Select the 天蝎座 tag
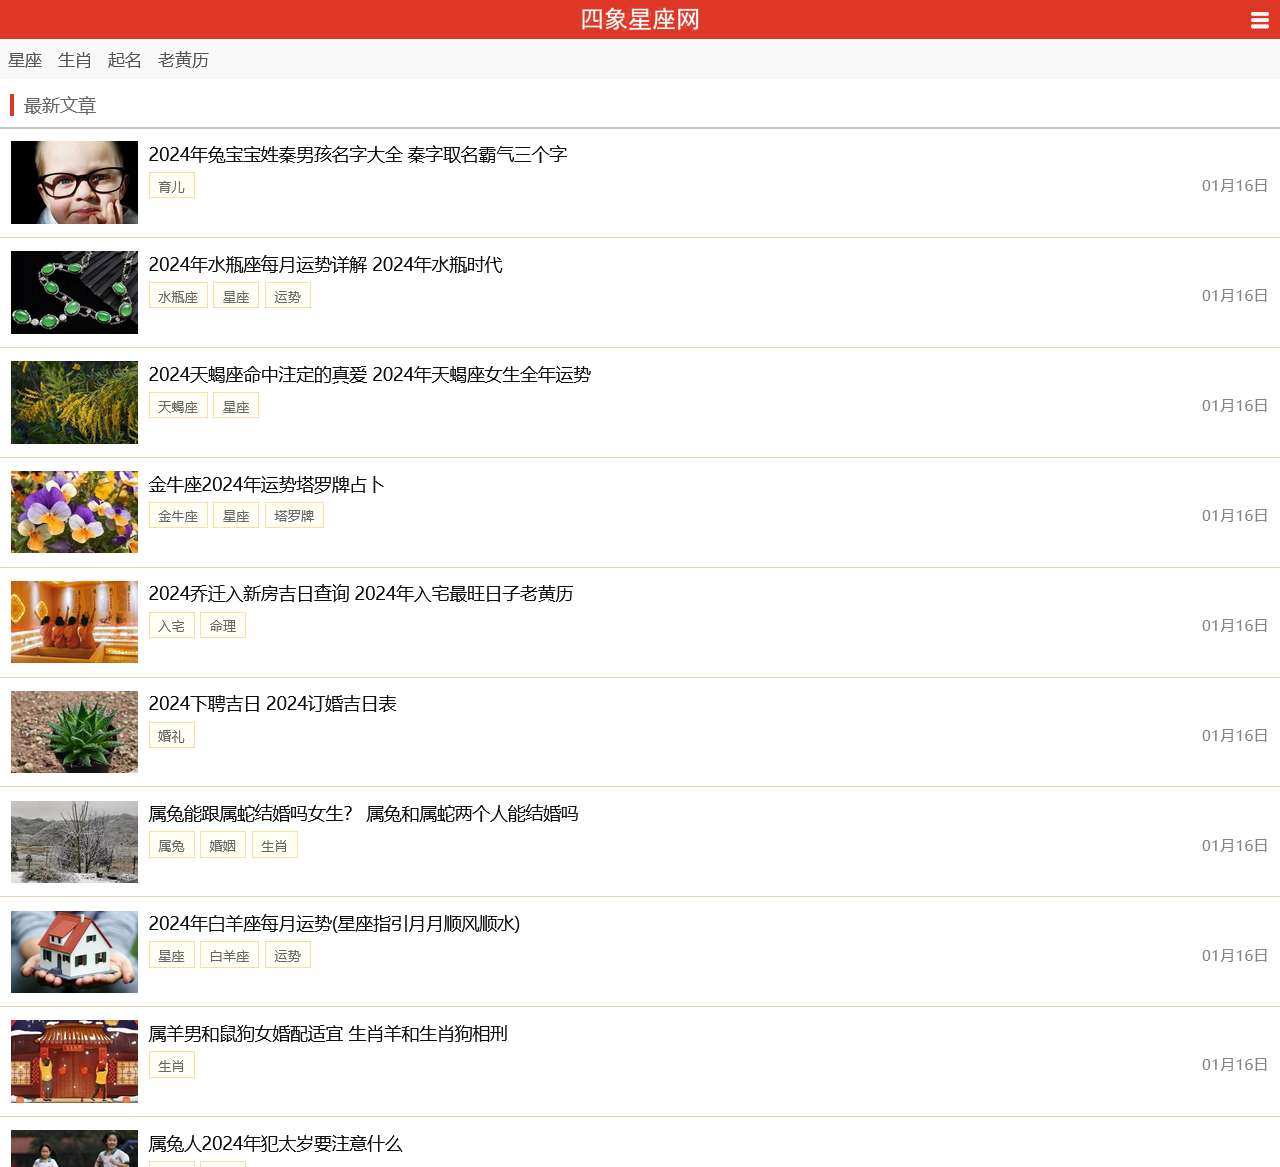1280x1167 pixels. tap(178, 406)
